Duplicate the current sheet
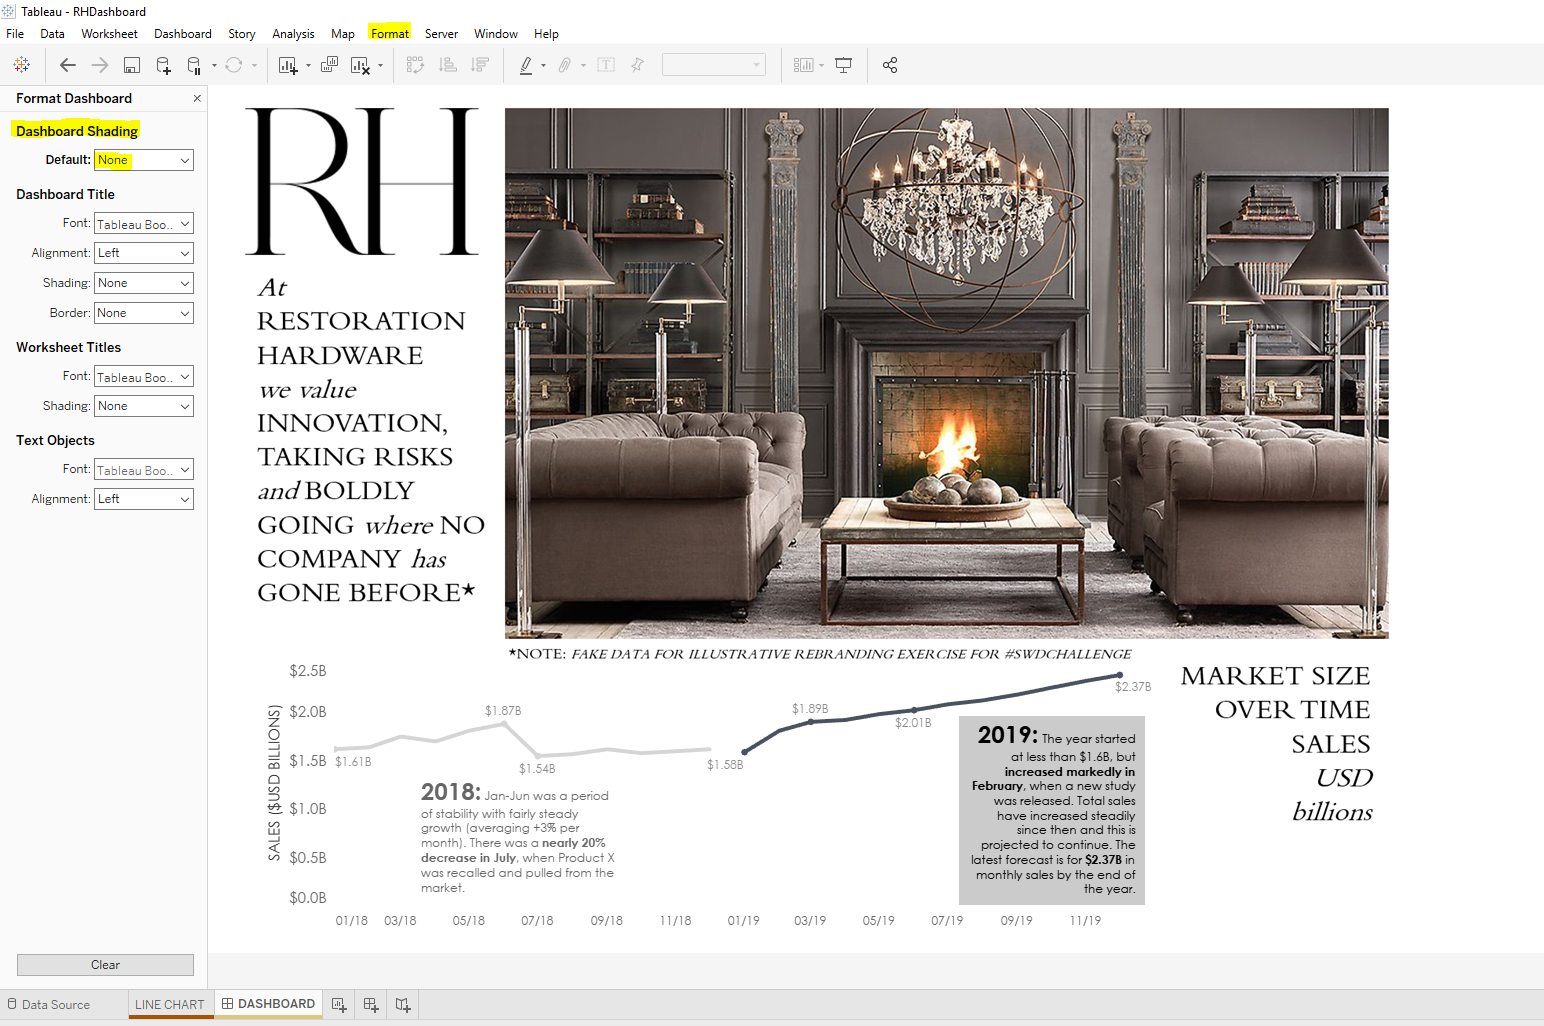 [x=329, y=65]
